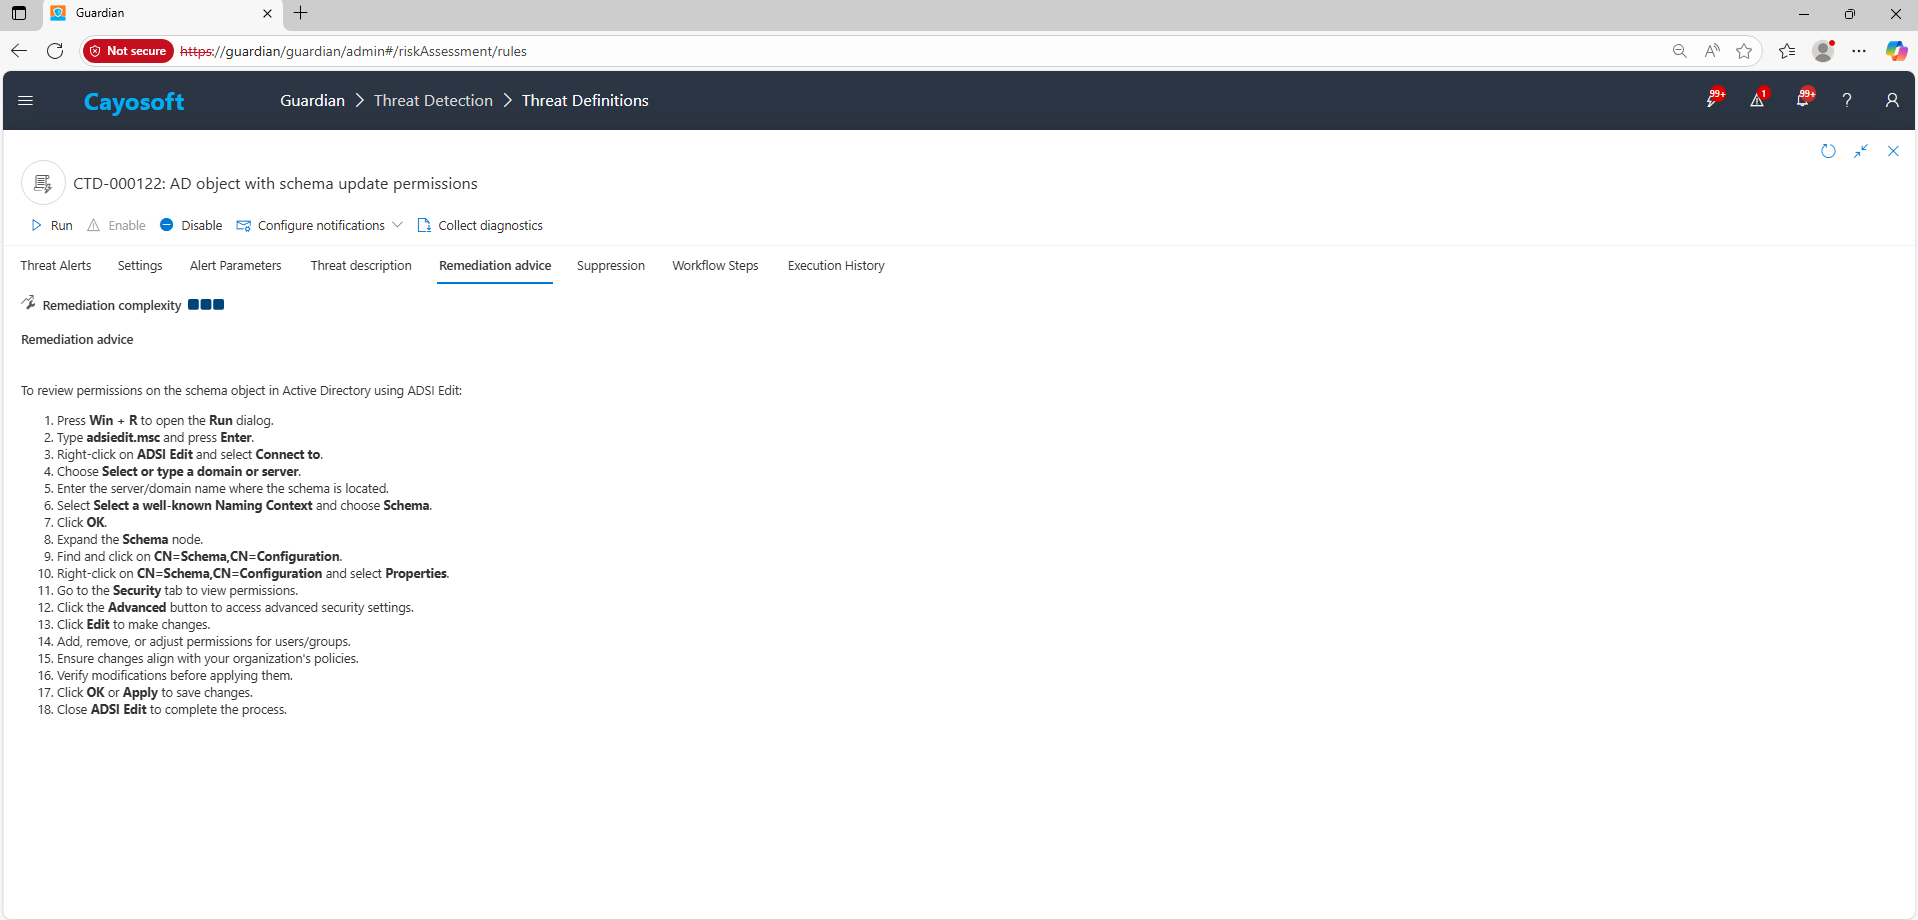Click the remediation complexity indicator bars
The height and width of the screenshot is (920, 1918).
point(206,305)
